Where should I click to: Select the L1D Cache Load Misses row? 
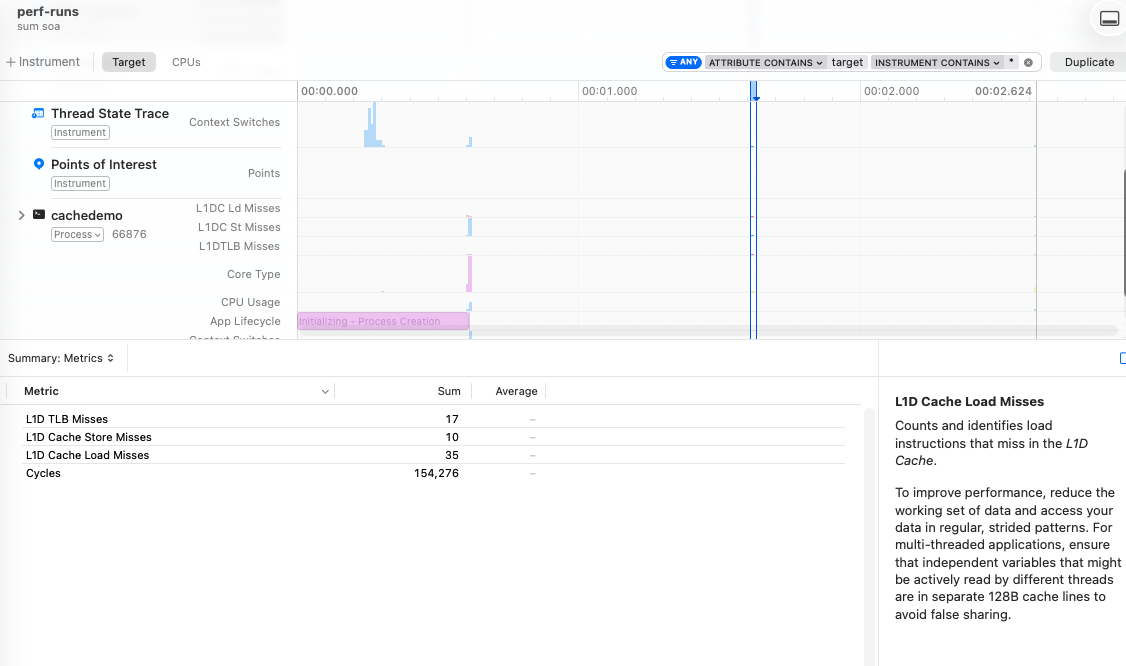[433, 455]
